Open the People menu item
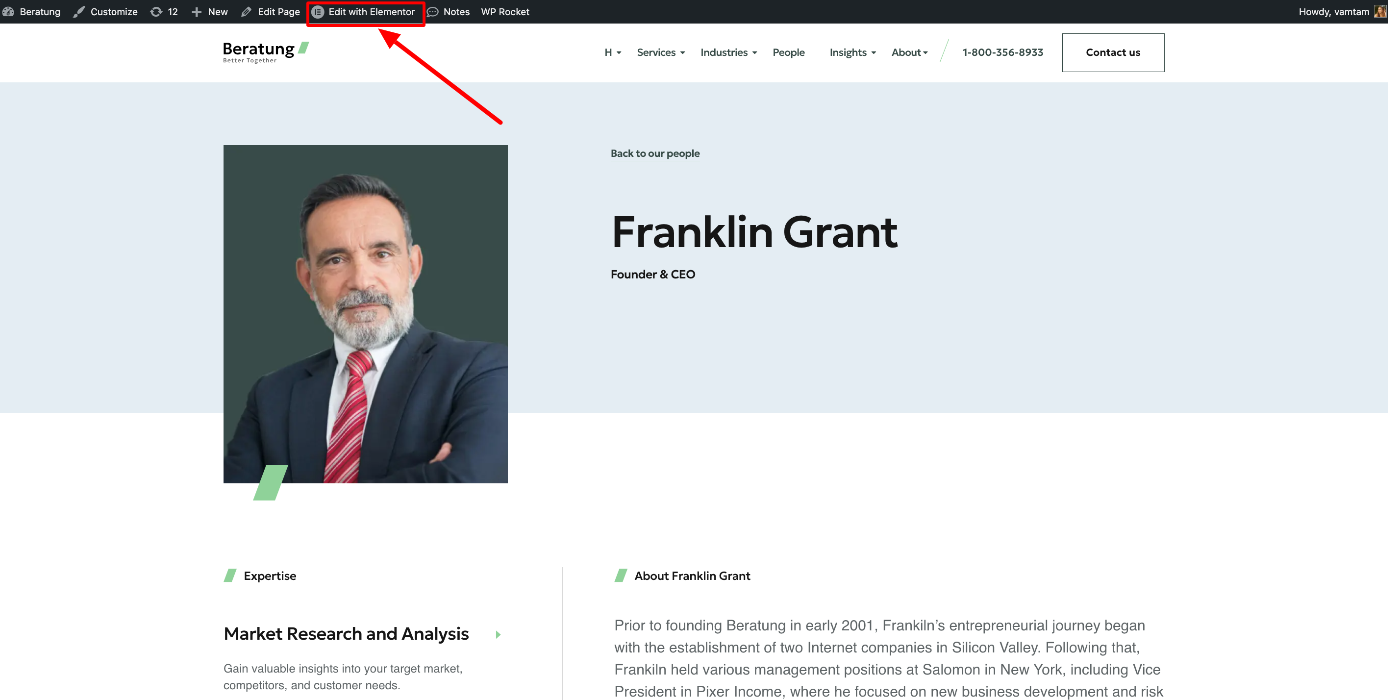The image size is (1388, 700). [x=788, y=53]
